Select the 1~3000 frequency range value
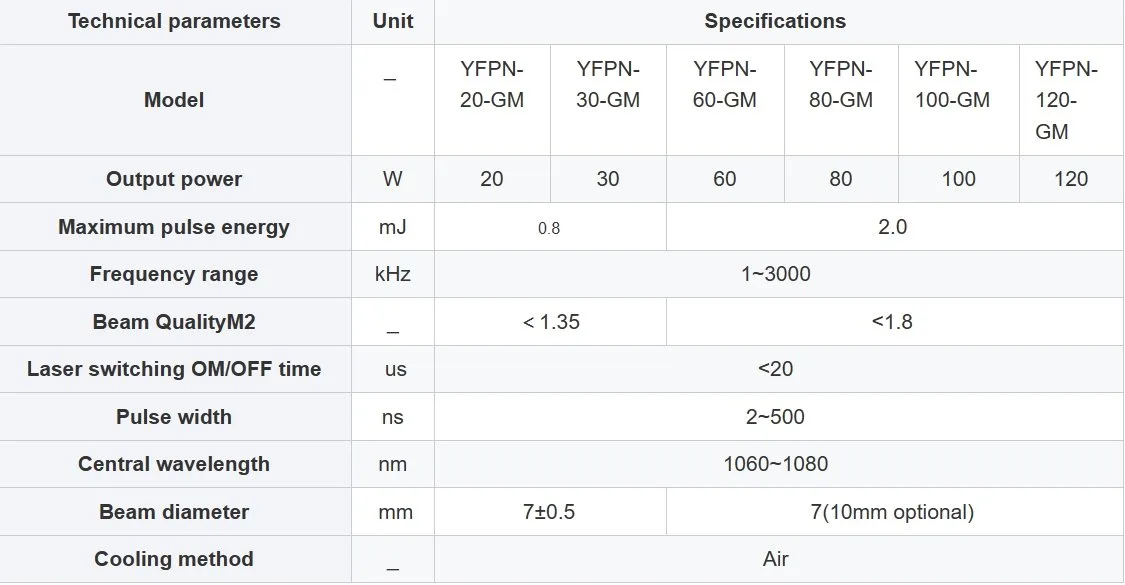Screen dimensions: 1125x585 776,274
